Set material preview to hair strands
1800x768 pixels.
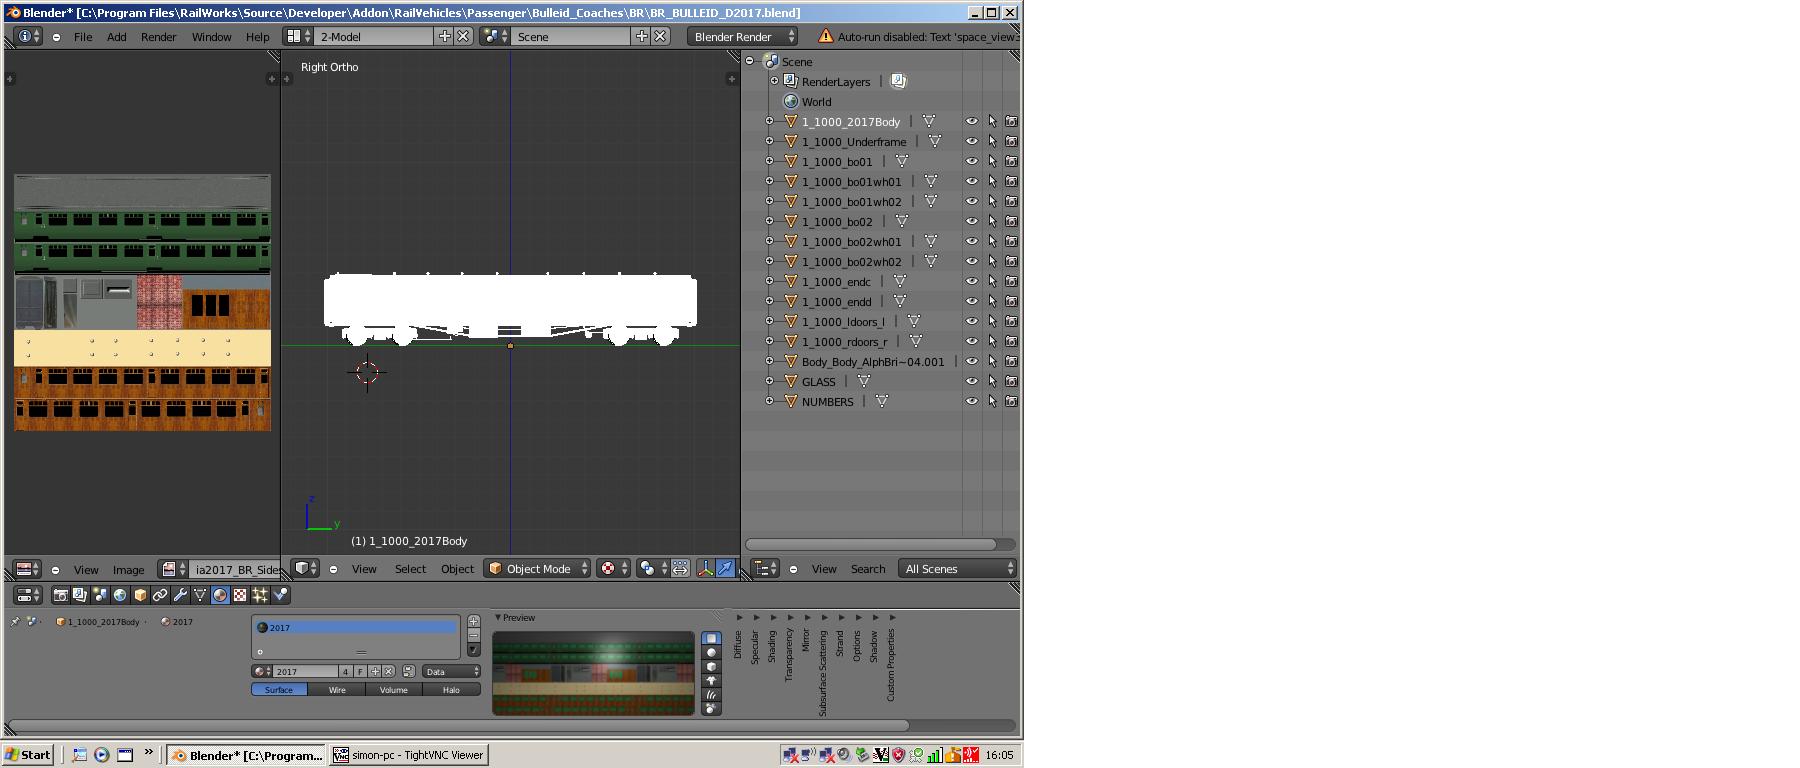tap(711, 694)
